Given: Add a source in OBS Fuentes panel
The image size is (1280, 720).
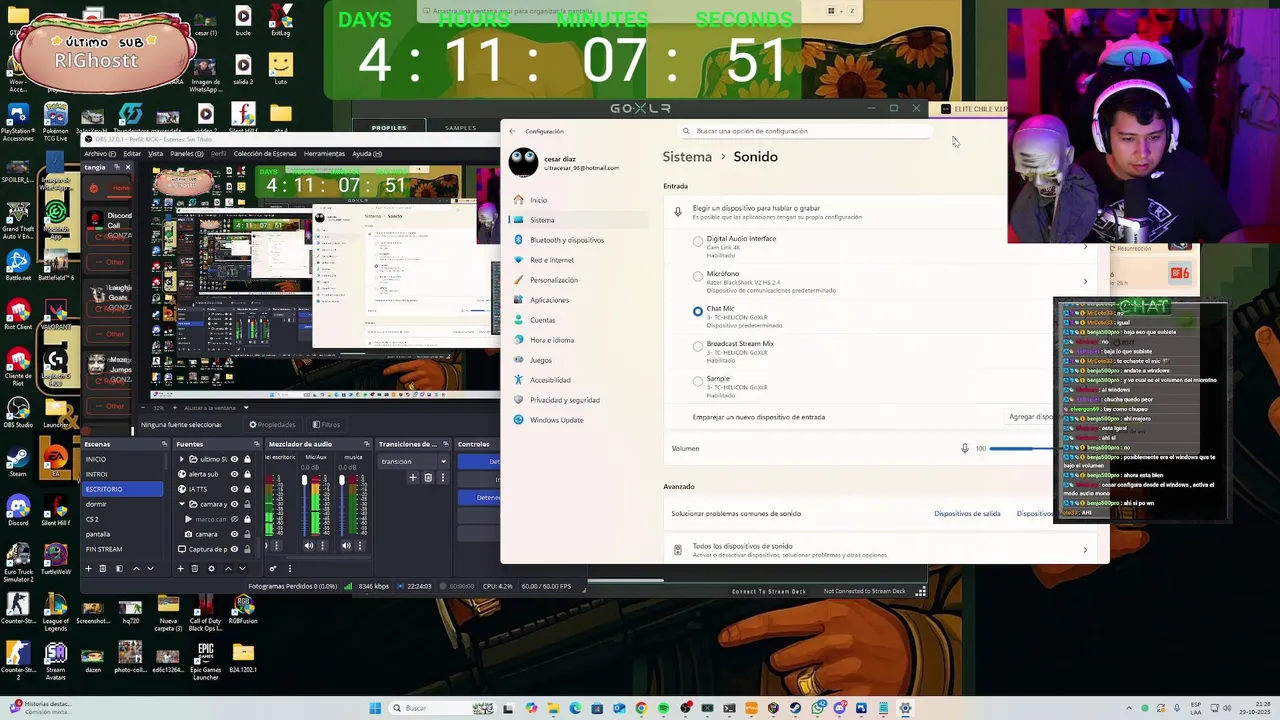Looking at the screenshot, I should 180,568.
